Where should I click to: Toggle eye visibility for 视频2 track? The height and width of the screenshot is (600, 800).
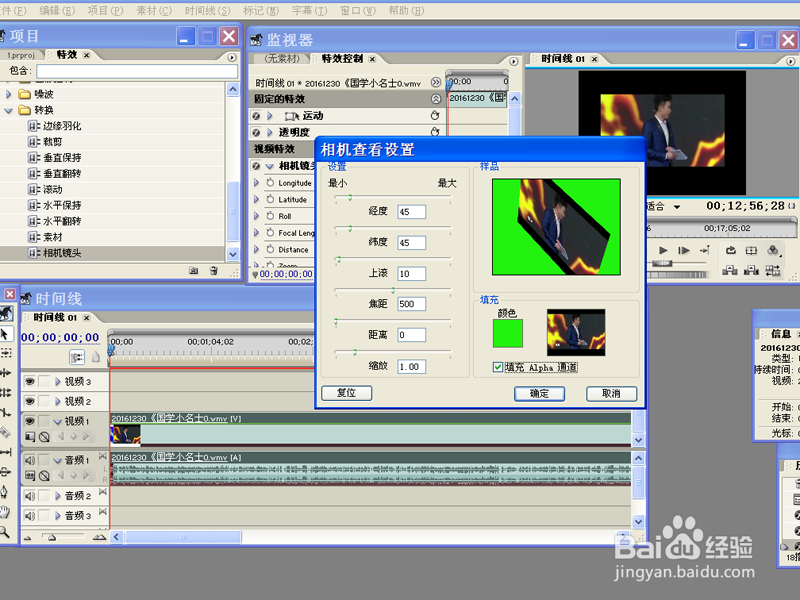(30, 401)
